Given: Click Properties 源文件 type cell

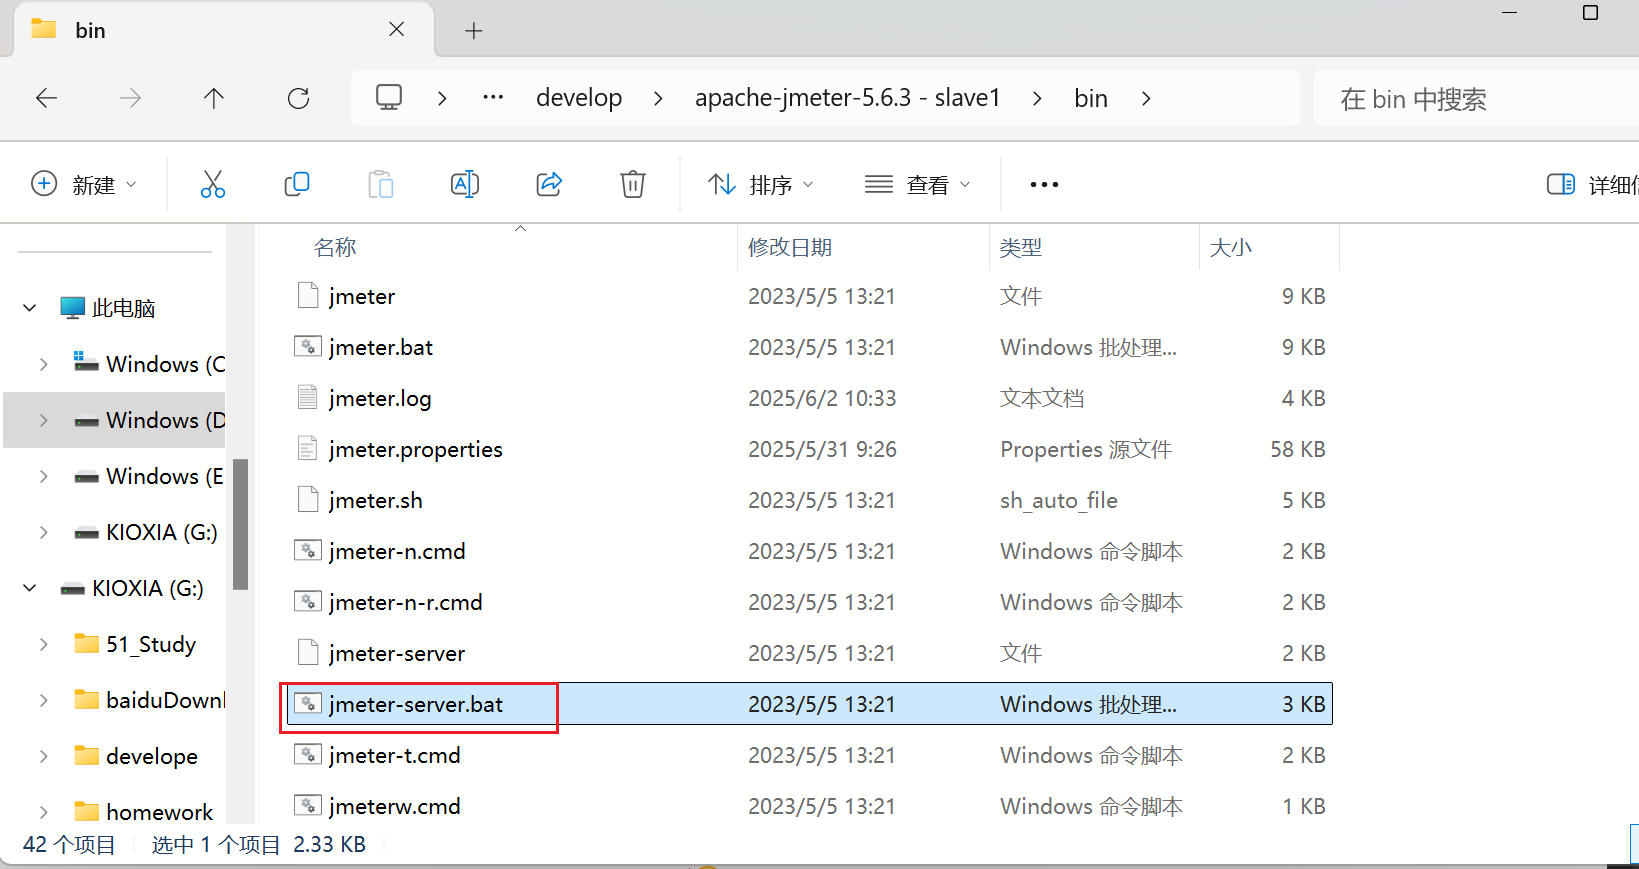Looking at the screenshot, I should point(1086,449).
